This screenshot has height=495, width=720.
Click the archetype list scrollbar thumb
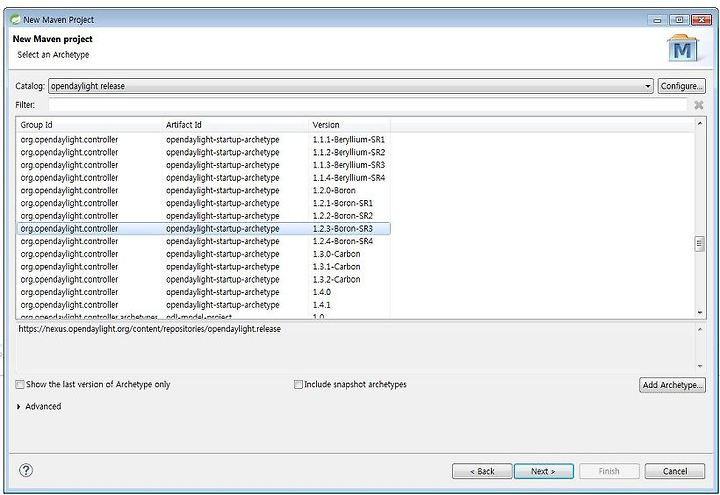tap(699, 244)
